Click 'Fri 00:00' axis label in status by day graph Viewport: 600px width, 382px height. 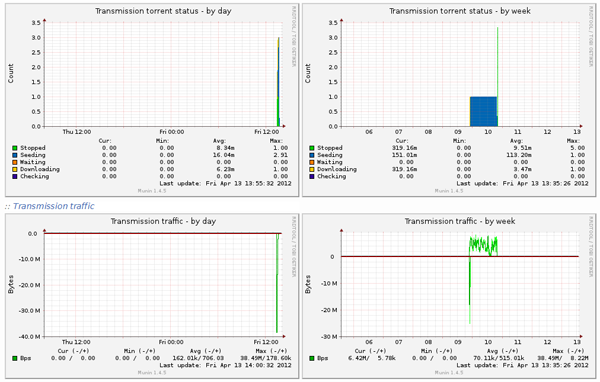pyautogui.click(x=172, y=132)
